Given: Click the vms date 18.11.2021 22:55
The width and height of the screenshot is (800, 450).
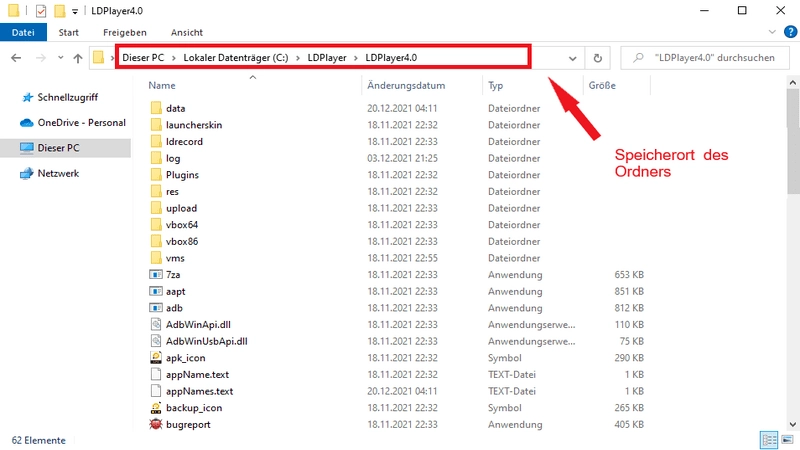Looking at the screenshot, I should pyautogui.click(x=402, y=258).
